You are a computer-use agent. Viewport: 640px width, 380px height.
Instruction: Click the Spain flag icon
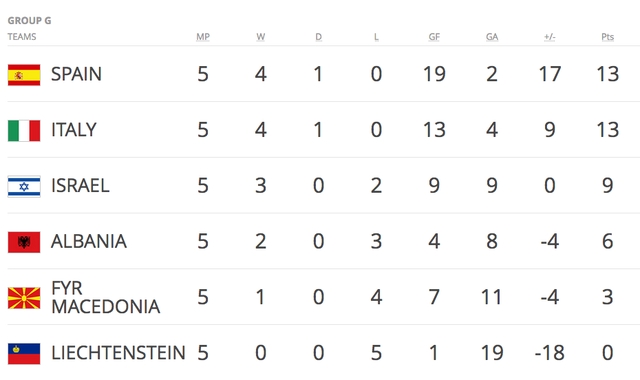tap(24, 75)
